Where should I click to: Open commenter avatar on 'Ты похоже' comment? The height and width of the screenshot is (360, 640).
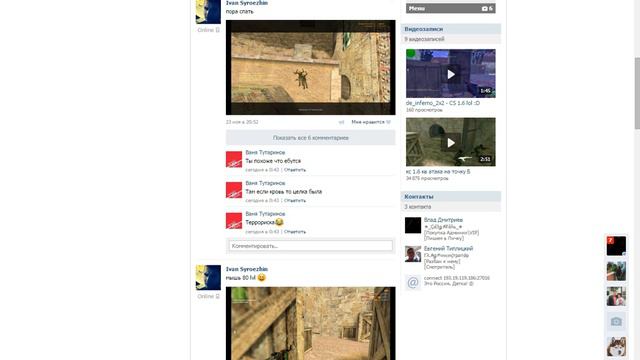234,159
